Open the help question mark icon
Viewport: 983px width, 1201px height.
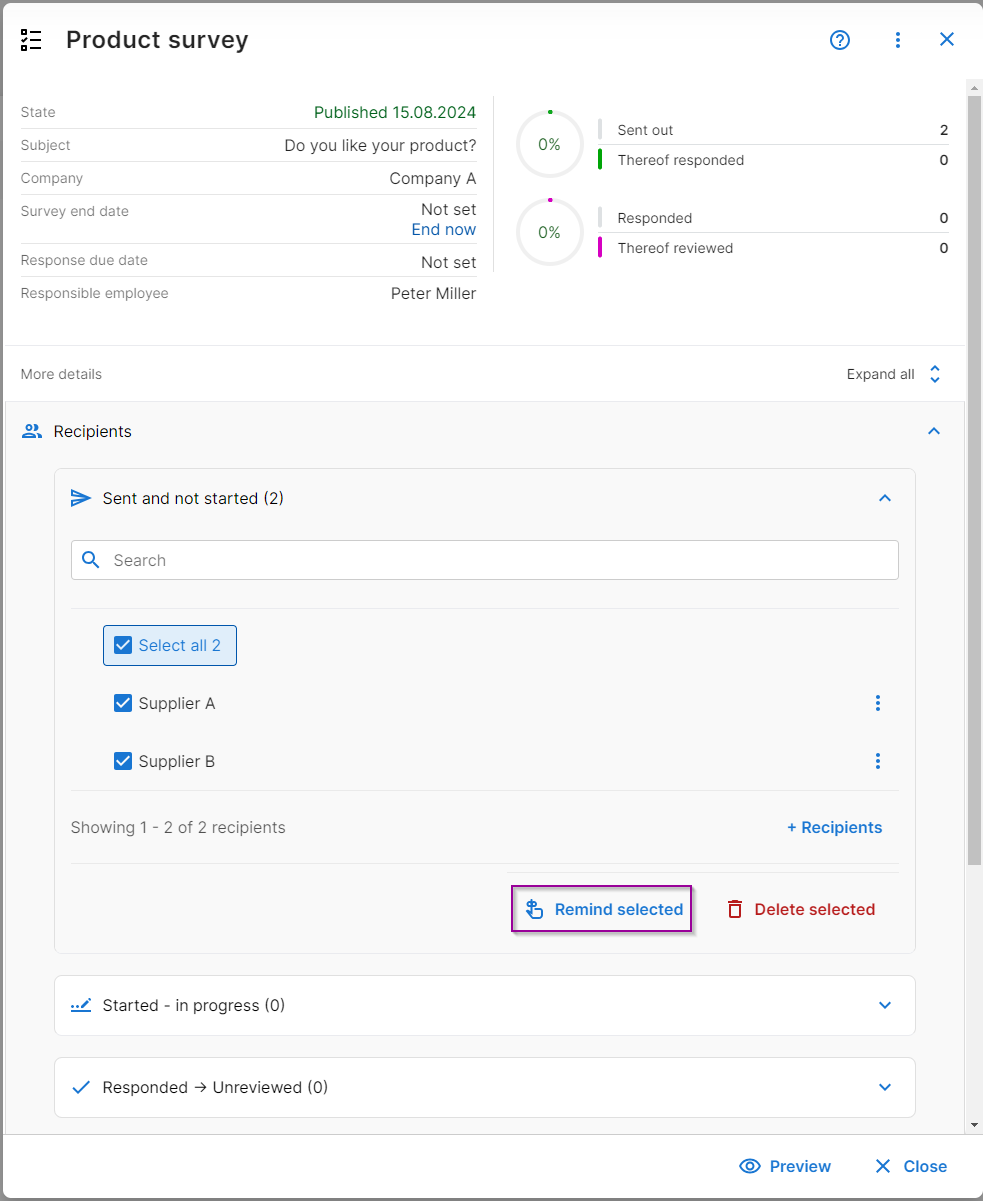[840, 40]
